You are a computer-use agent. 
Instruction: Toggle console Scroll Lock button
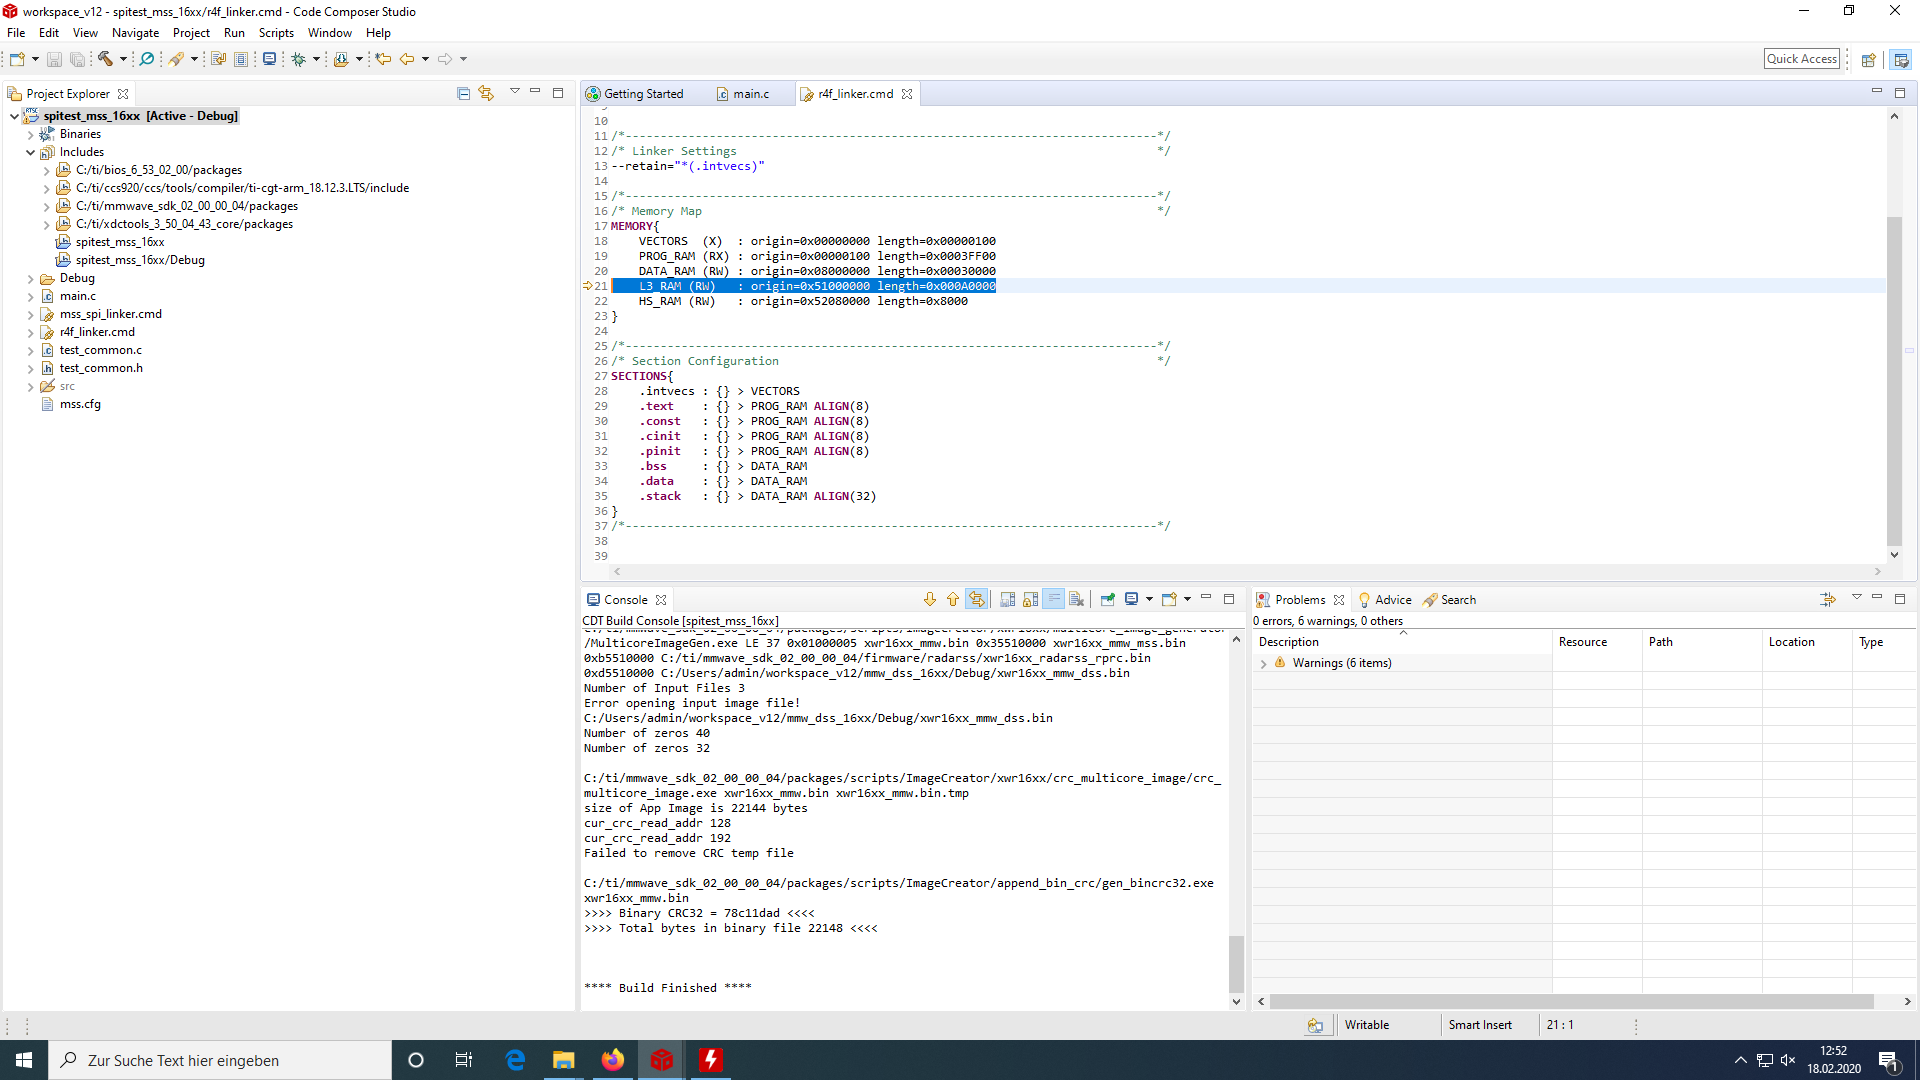pyautogui.click(x=1031, y=599)
